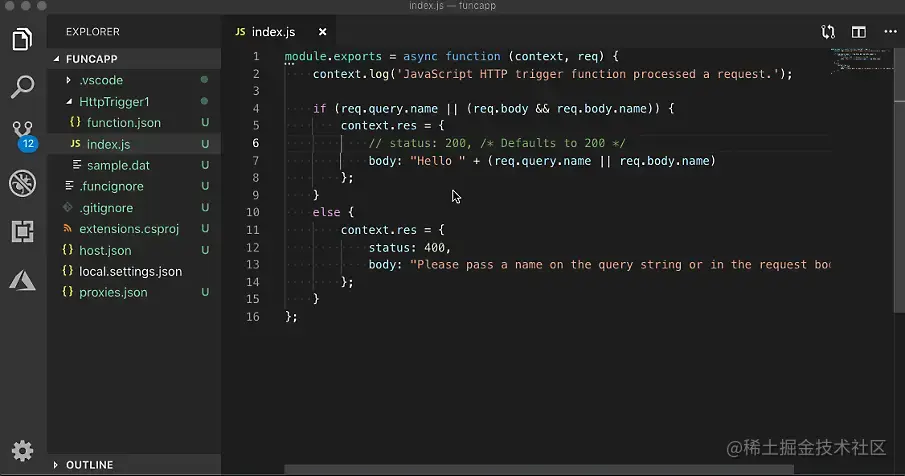
Task: Open local.settings.json file
Action: point(134,271)
